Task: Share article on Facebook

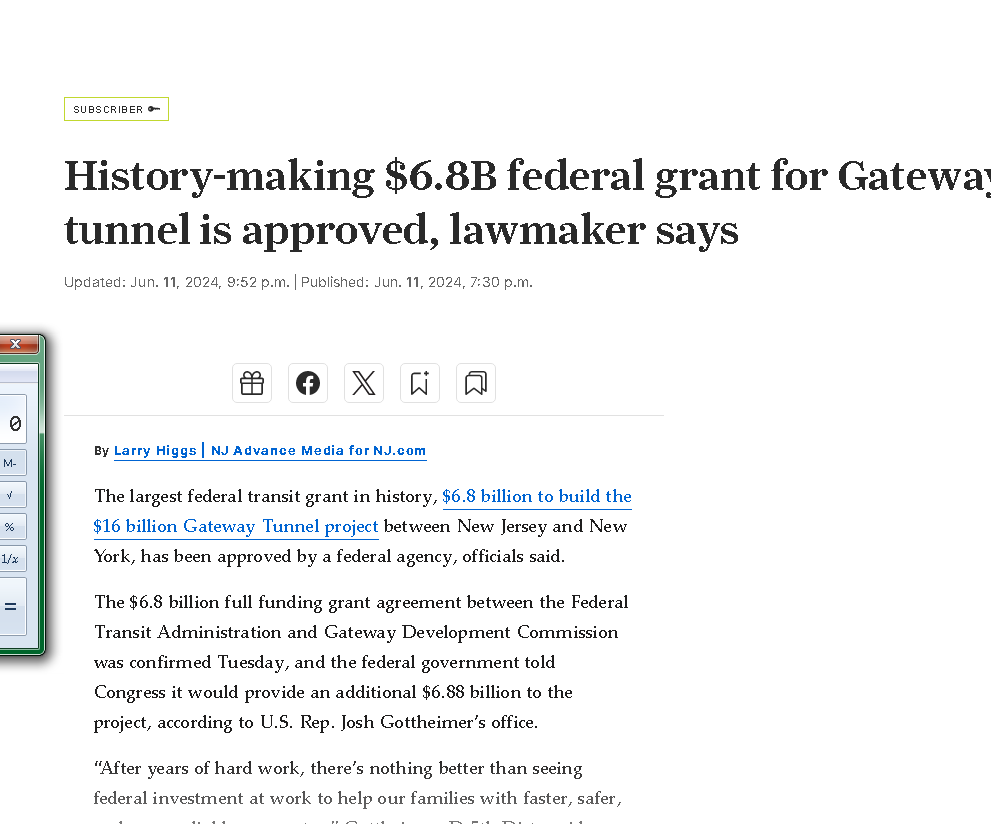Action: coord(308,383)
